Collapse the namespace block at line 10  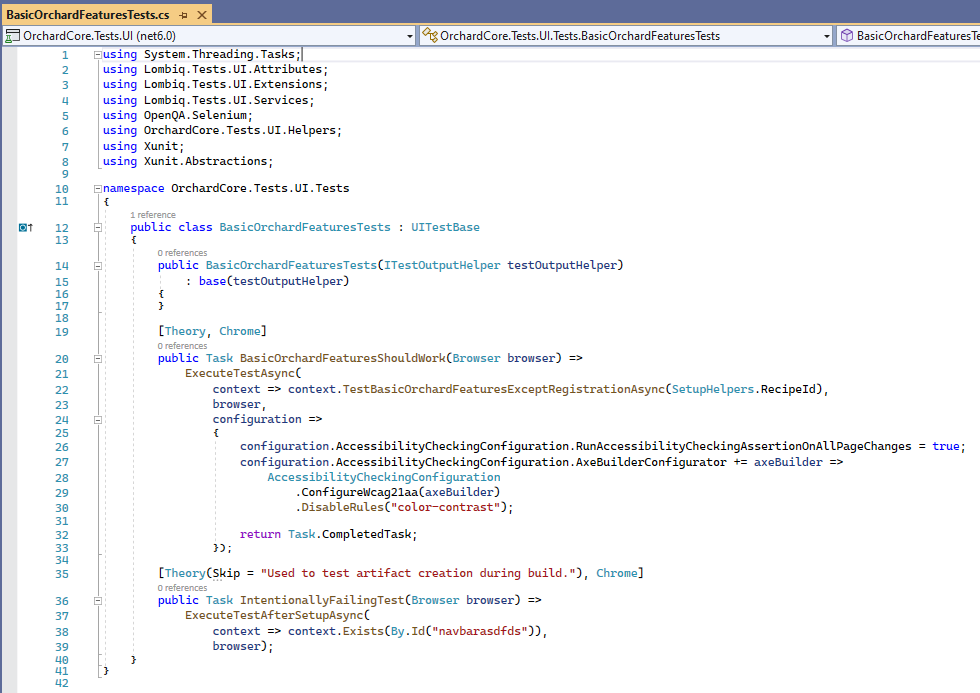click(x=98, y=189)
